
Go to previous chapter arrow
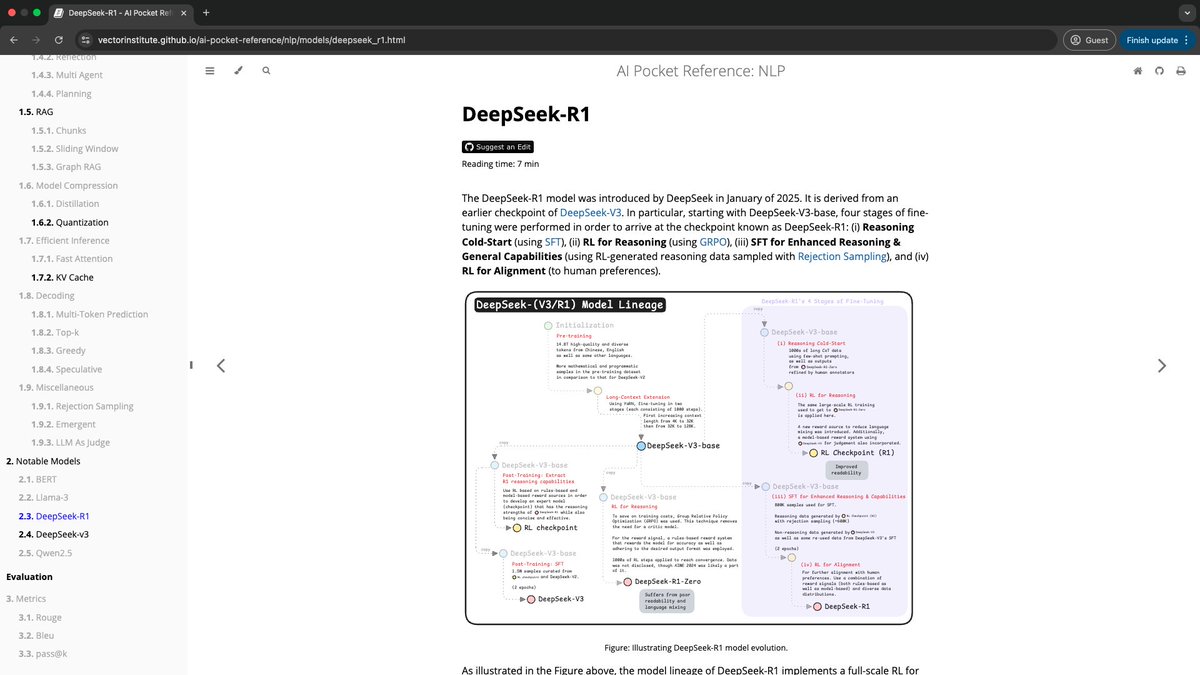221,365
